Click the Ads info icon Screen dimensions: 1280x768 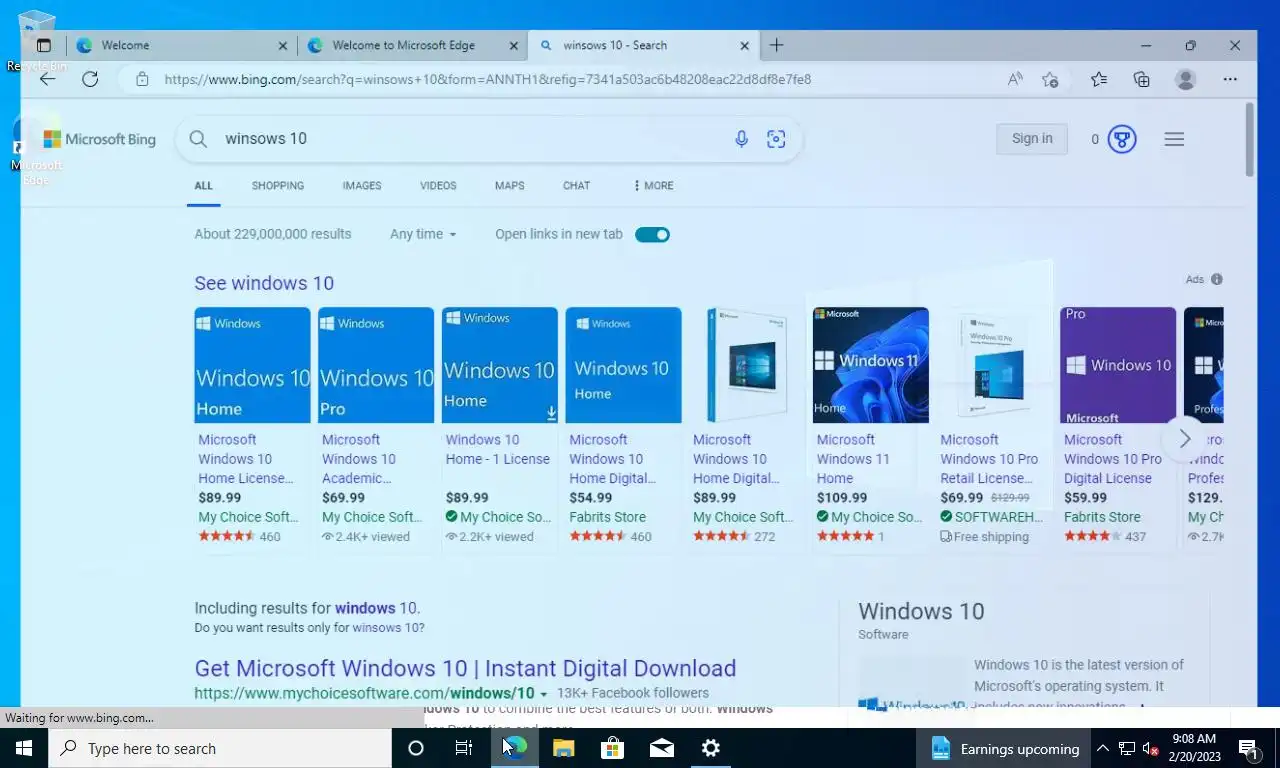click(1217, 280)
